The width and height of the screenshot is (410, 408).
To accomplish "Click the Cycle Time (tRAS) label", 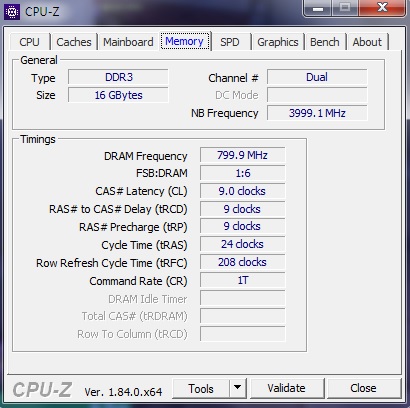I will pos(144,245).
